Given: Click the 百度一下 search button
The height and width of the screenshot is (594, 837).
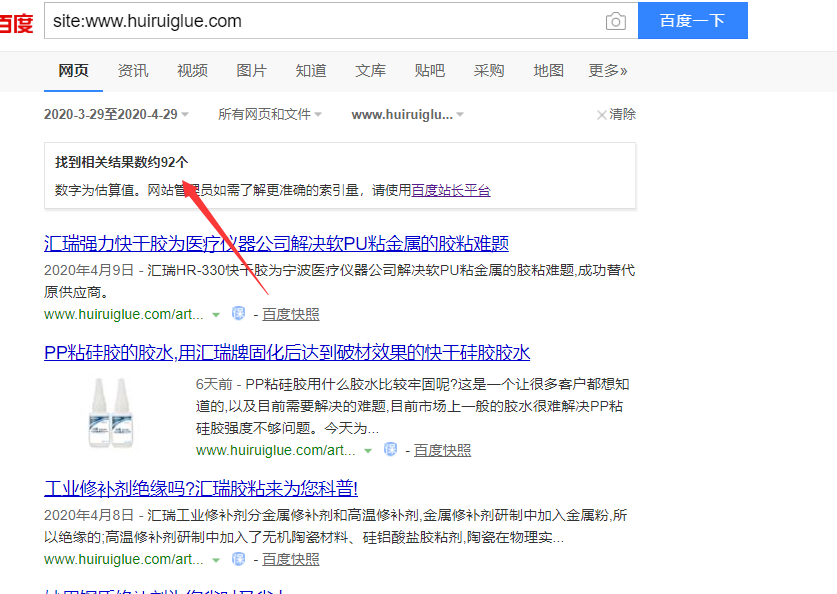Looking at the screenshot, I should tap(692, 21).
